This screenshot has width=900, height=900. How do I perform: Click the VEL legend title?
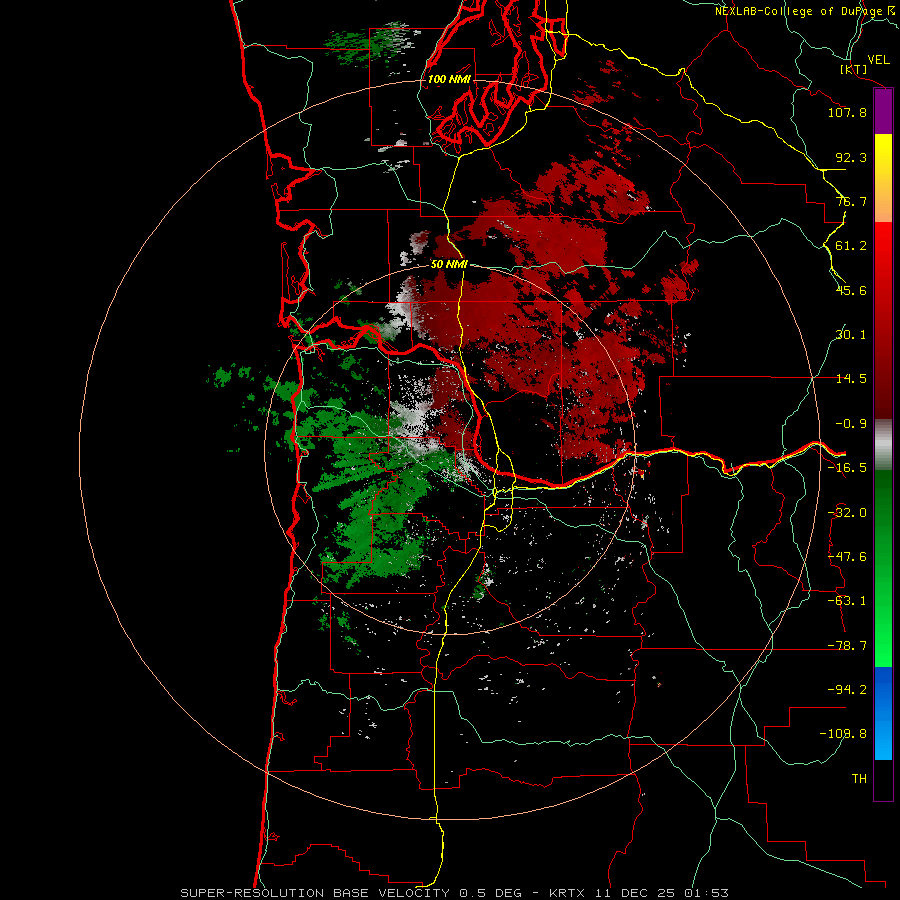pyautogui.click(x=878, y=59)
